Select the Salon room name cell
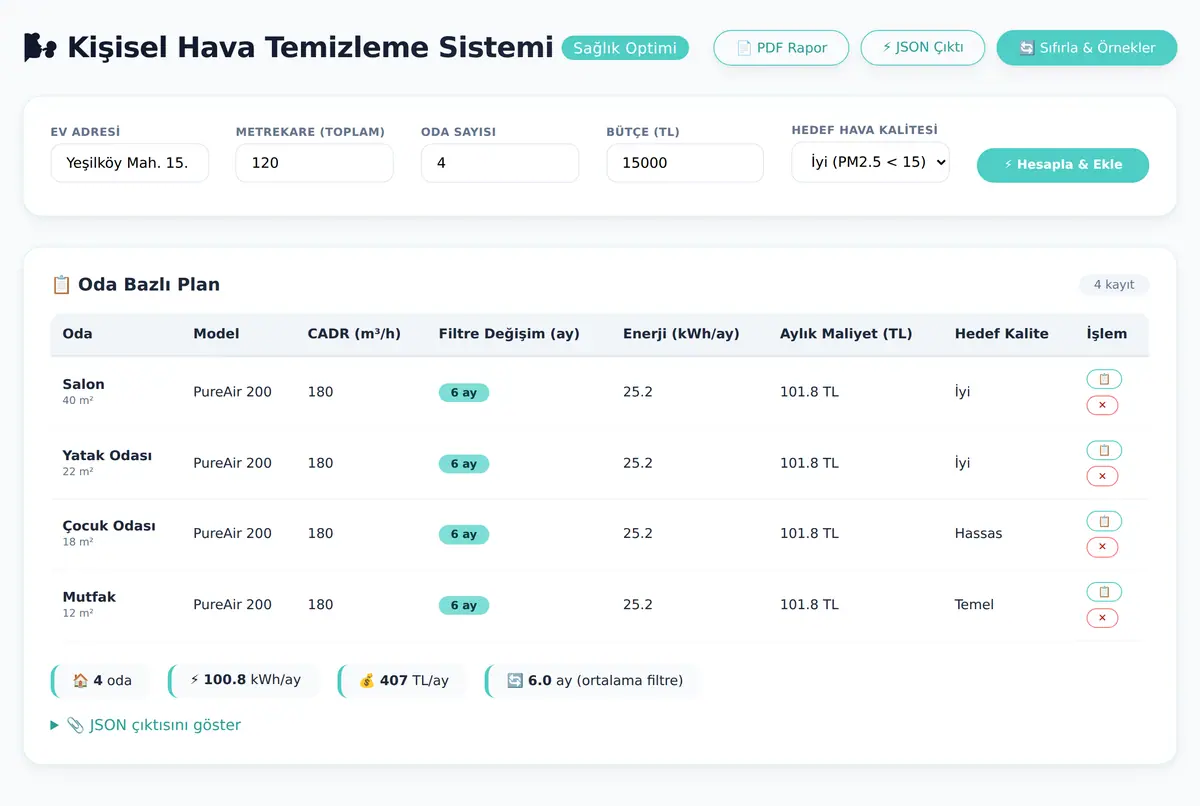This screenshot has width=1200, height=806. (83, 384)
